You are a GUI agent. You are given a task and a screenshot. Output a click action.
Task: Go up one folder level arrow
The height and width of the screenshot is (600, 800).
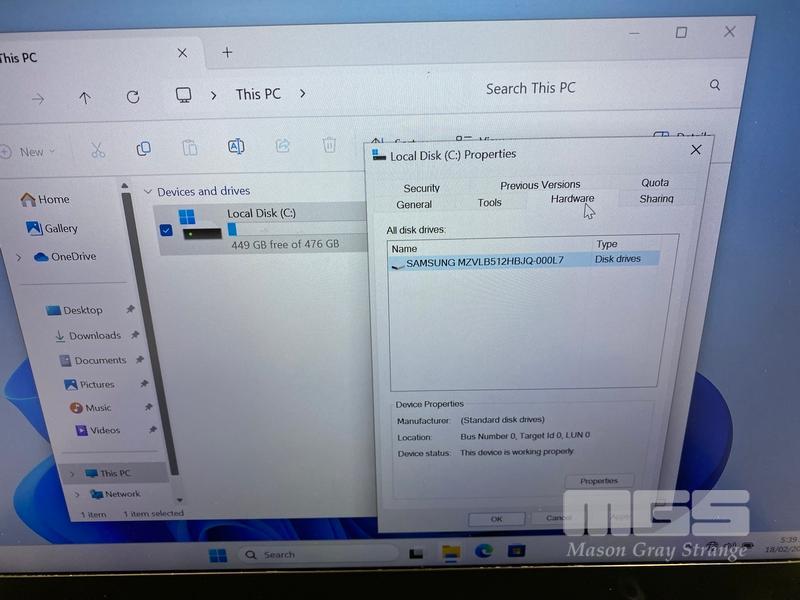click(x=85, y=98)
